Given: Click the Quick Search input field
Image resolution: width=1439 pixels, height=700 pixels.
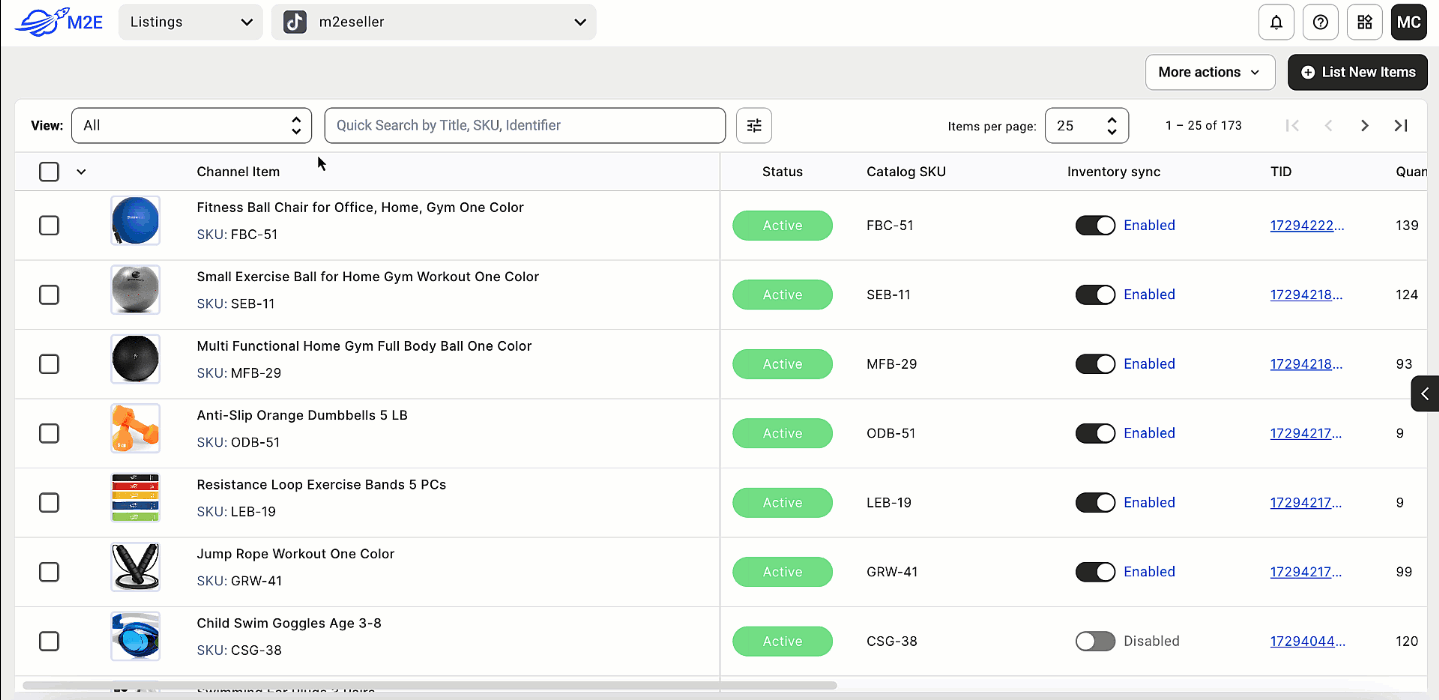Looking at the screenshot, I should (x=524, y=125).
